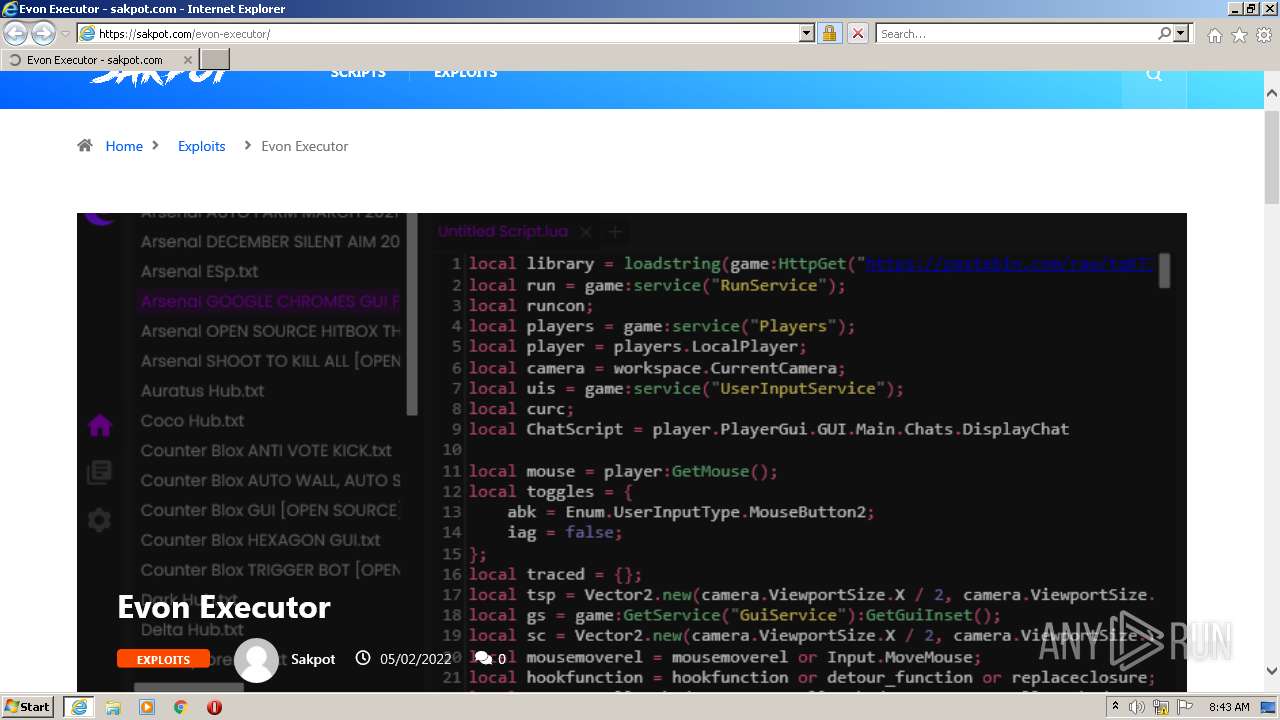1280x720 pixels.
Task: Open search provider dropdown arrow
Action: click(x=1181, y=33)
